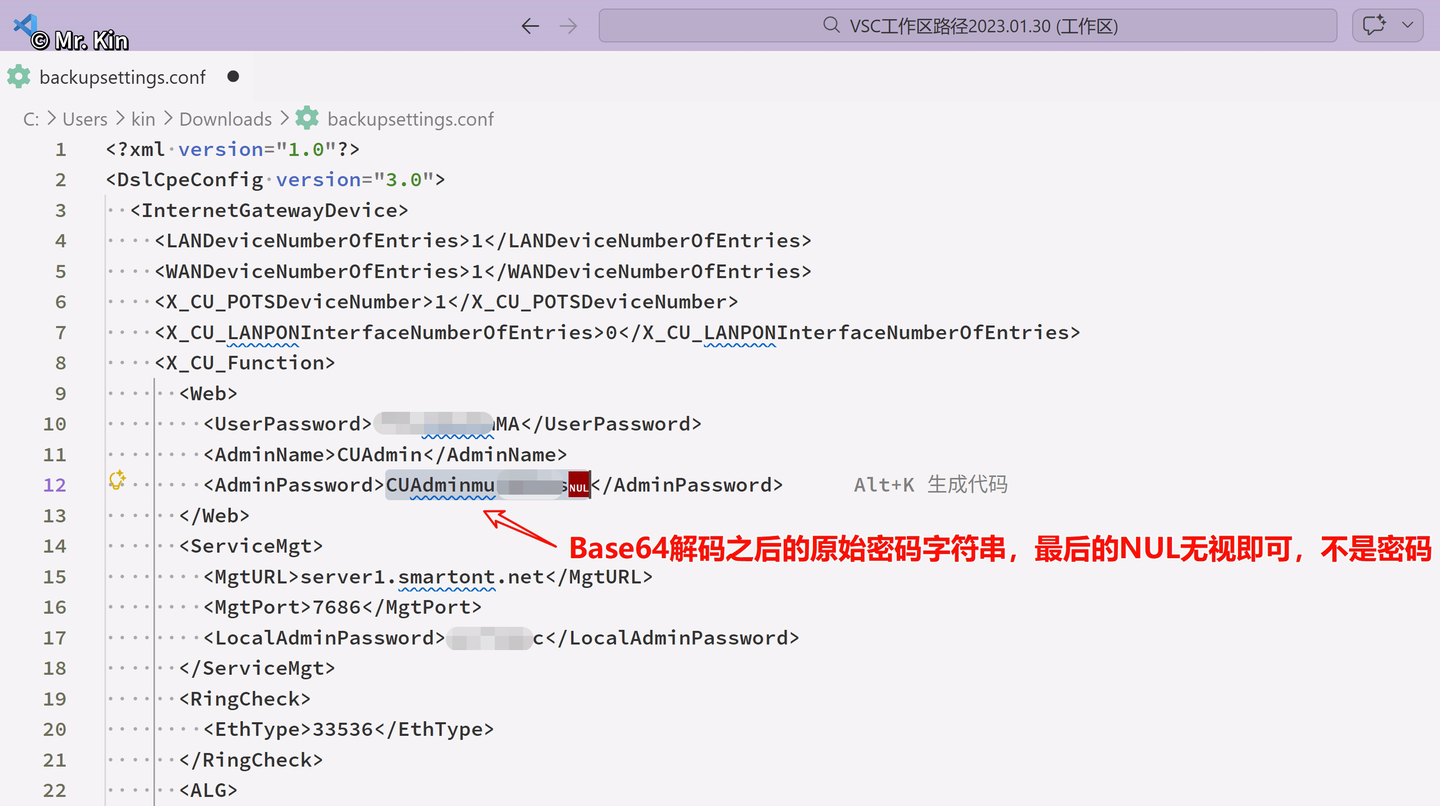Select line number 15 in the gutter
Screen dimensions: 1440x806
[55, 577]
